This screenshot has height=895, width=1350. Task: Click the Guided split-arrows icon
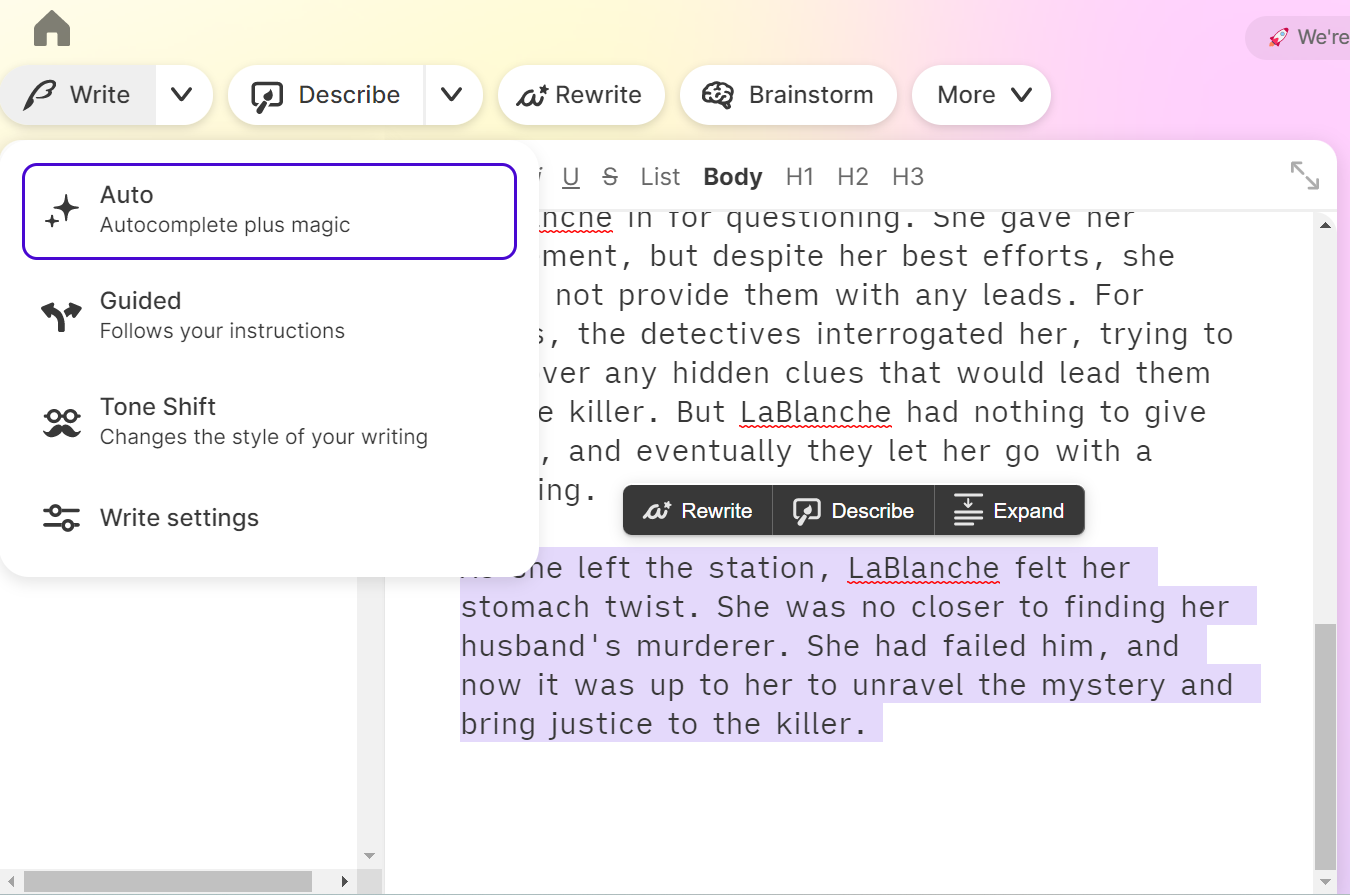coord(62,316)
